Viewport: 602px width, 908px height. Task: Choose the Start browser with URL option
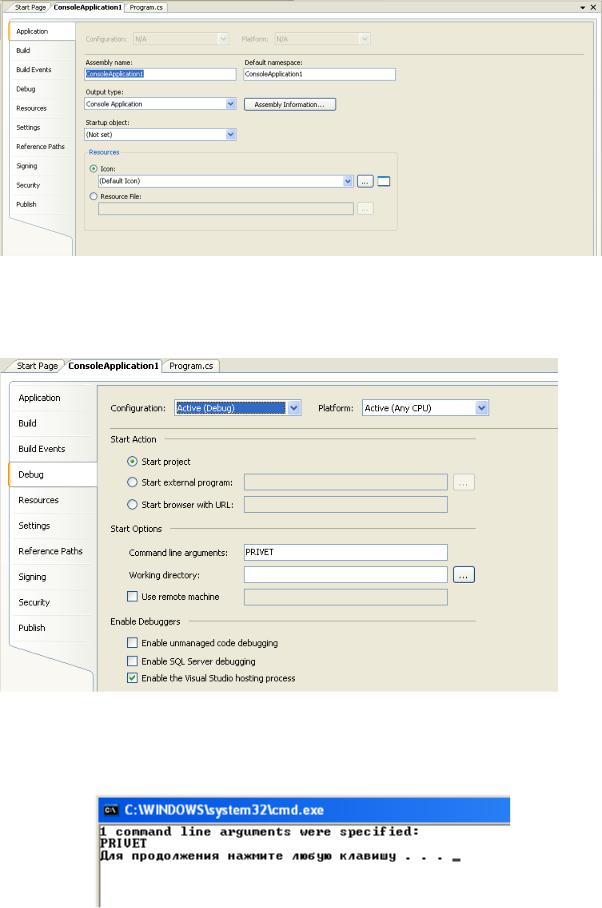pyautogui.click(x=132, y=504)
